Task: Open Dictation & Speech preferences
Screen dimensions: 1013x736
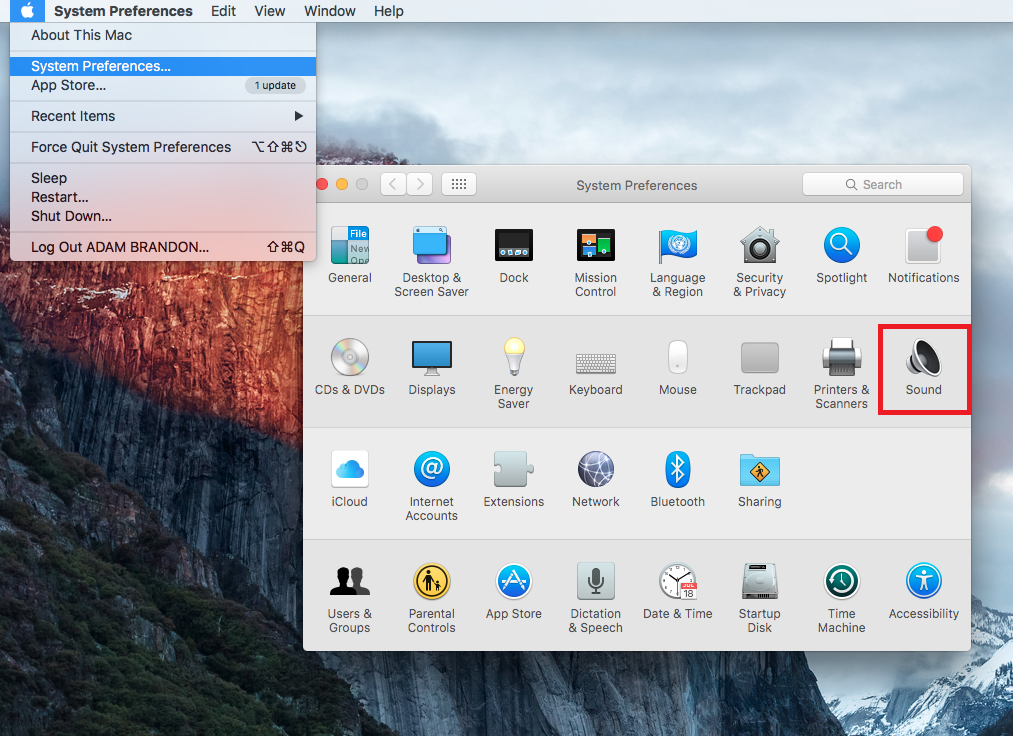Action: 596,598
